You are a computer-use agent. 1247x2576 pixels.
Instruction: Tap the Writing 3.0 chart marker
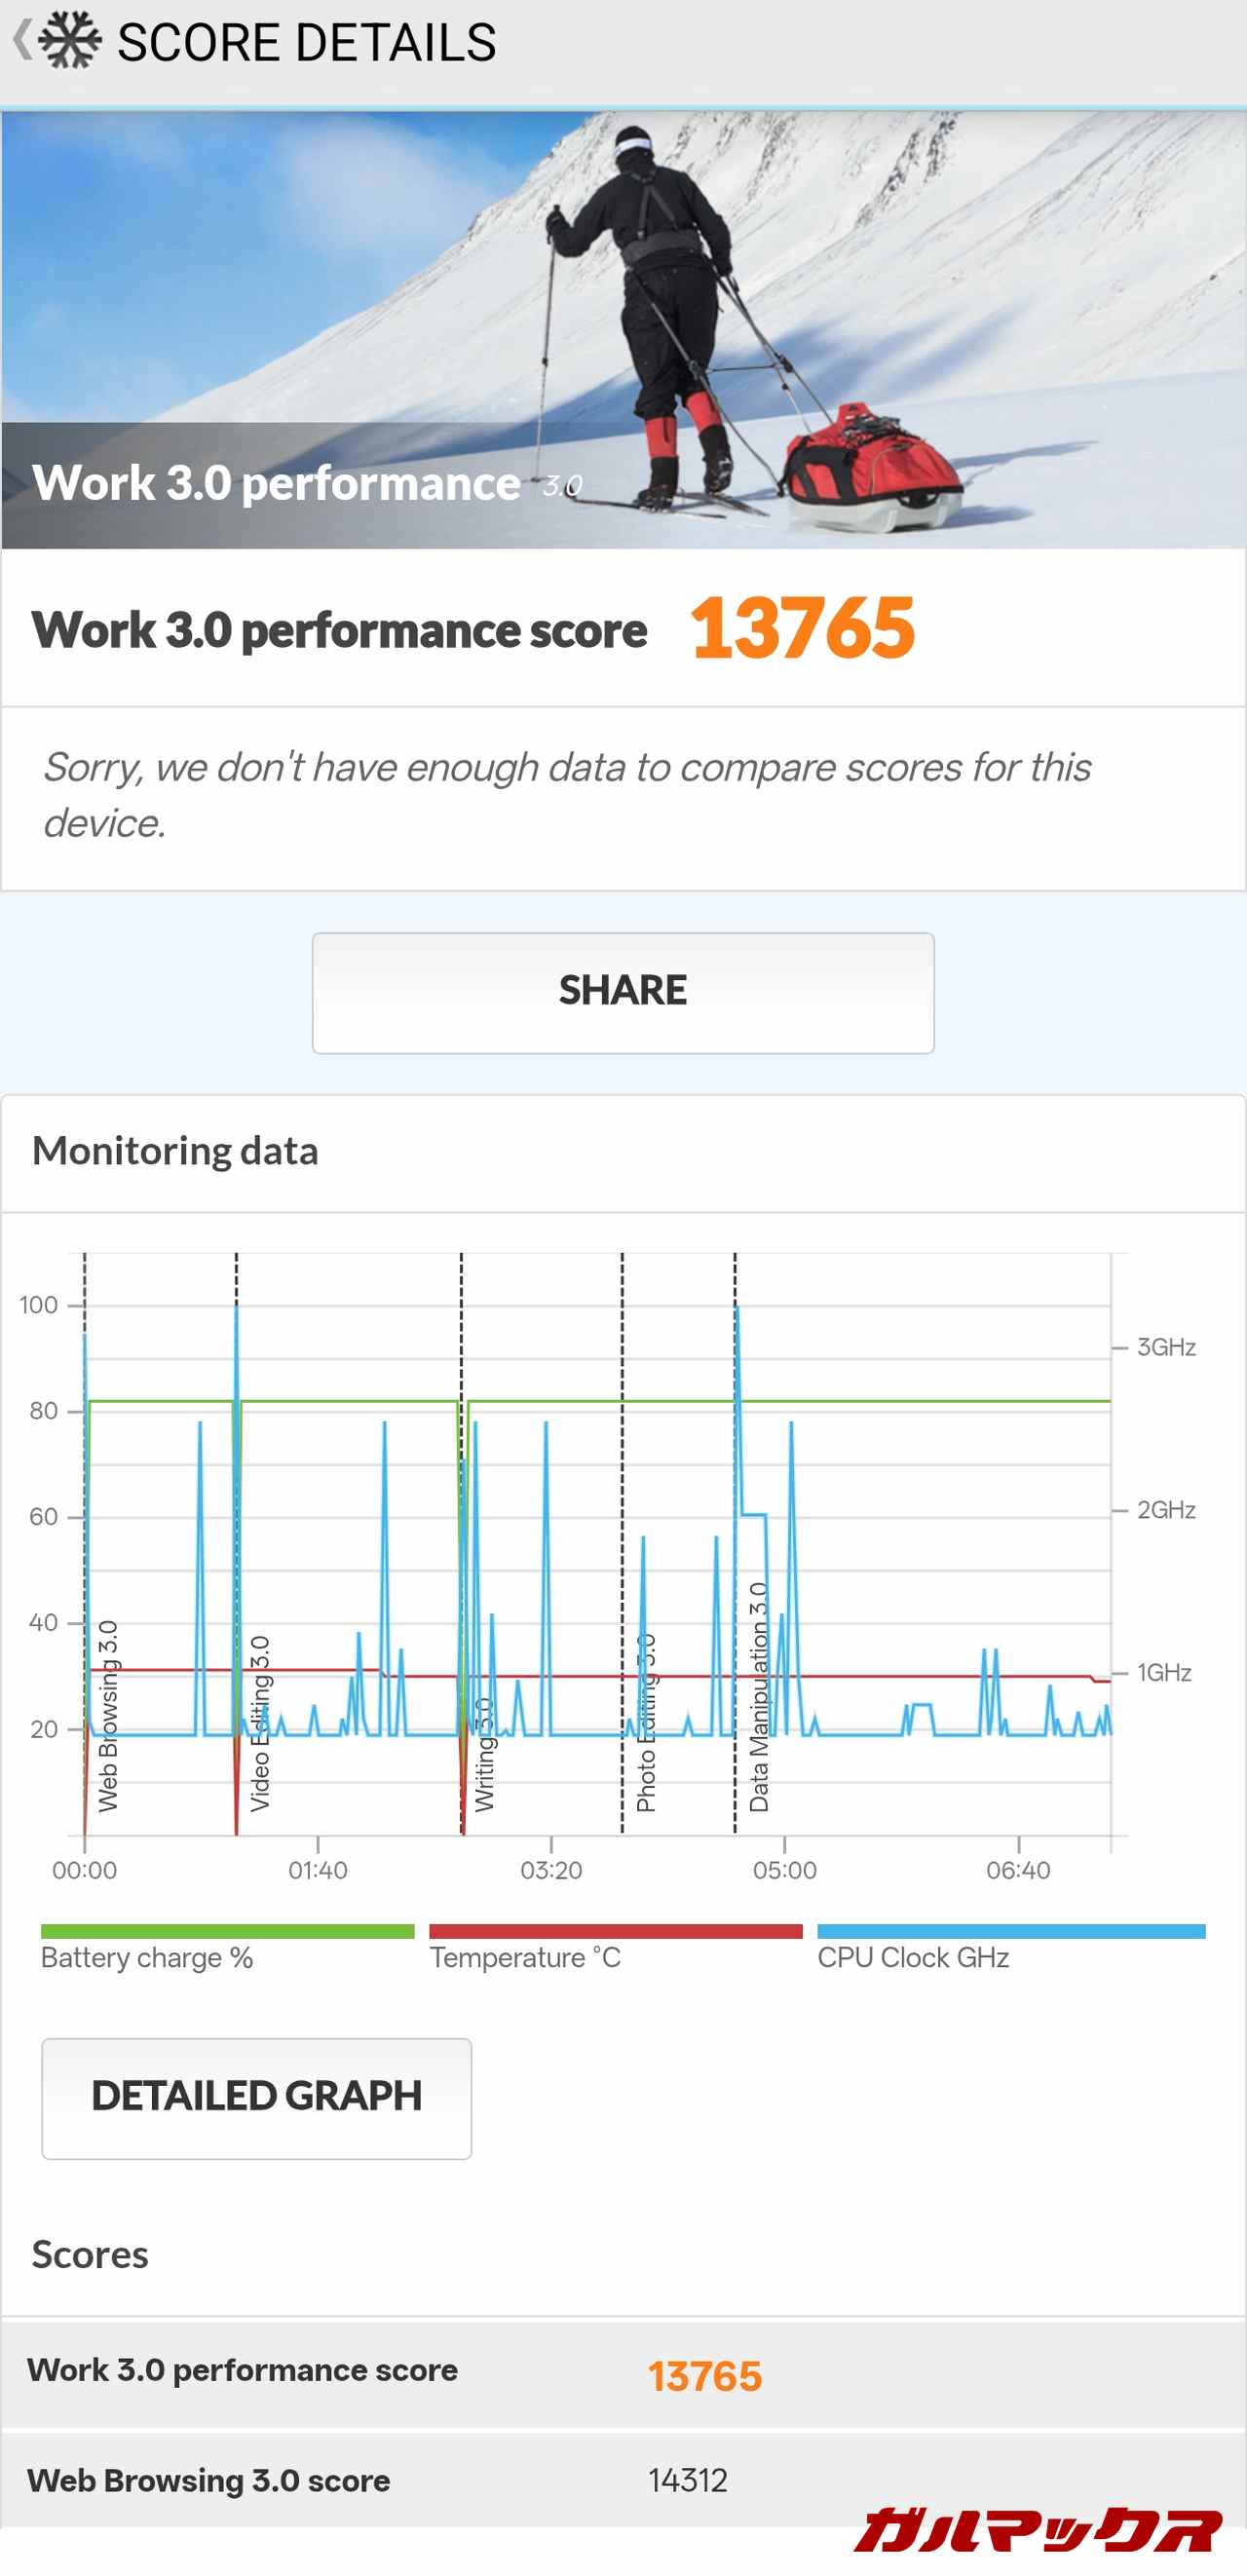(484, 1755)
